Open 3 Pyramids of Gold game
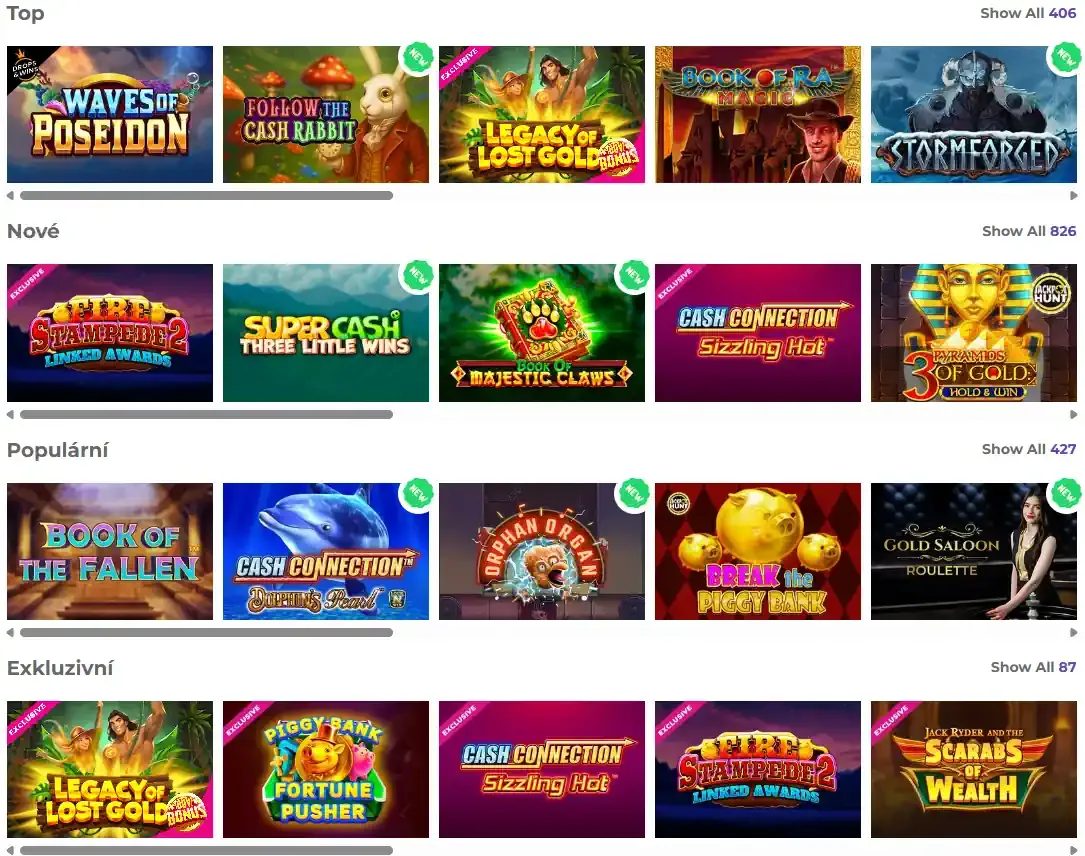The height and width of the screenshot is (856, 1085). (x=974, y=333)
